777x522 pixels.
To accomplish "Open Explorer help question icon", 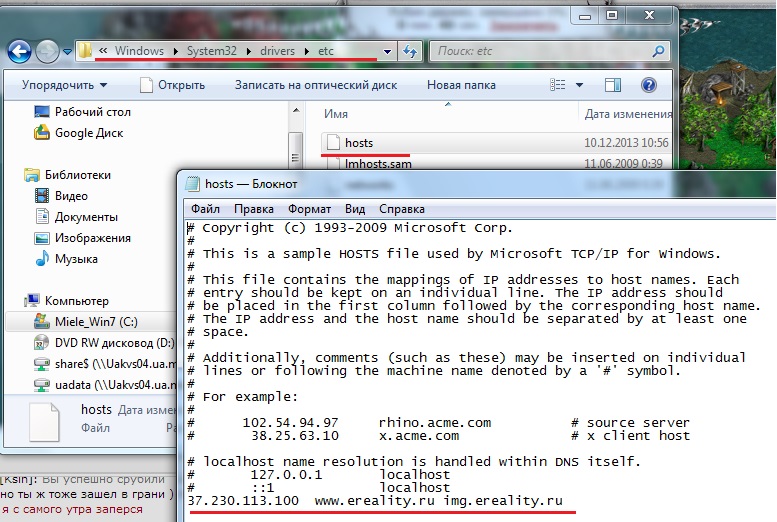I will pyautogui.click(x=649, y=85).
